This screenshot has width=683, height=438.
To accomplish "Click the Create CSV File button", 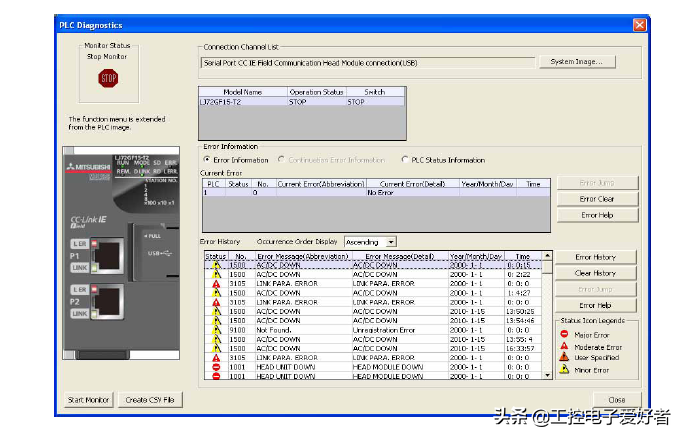I will click(150, 400).
